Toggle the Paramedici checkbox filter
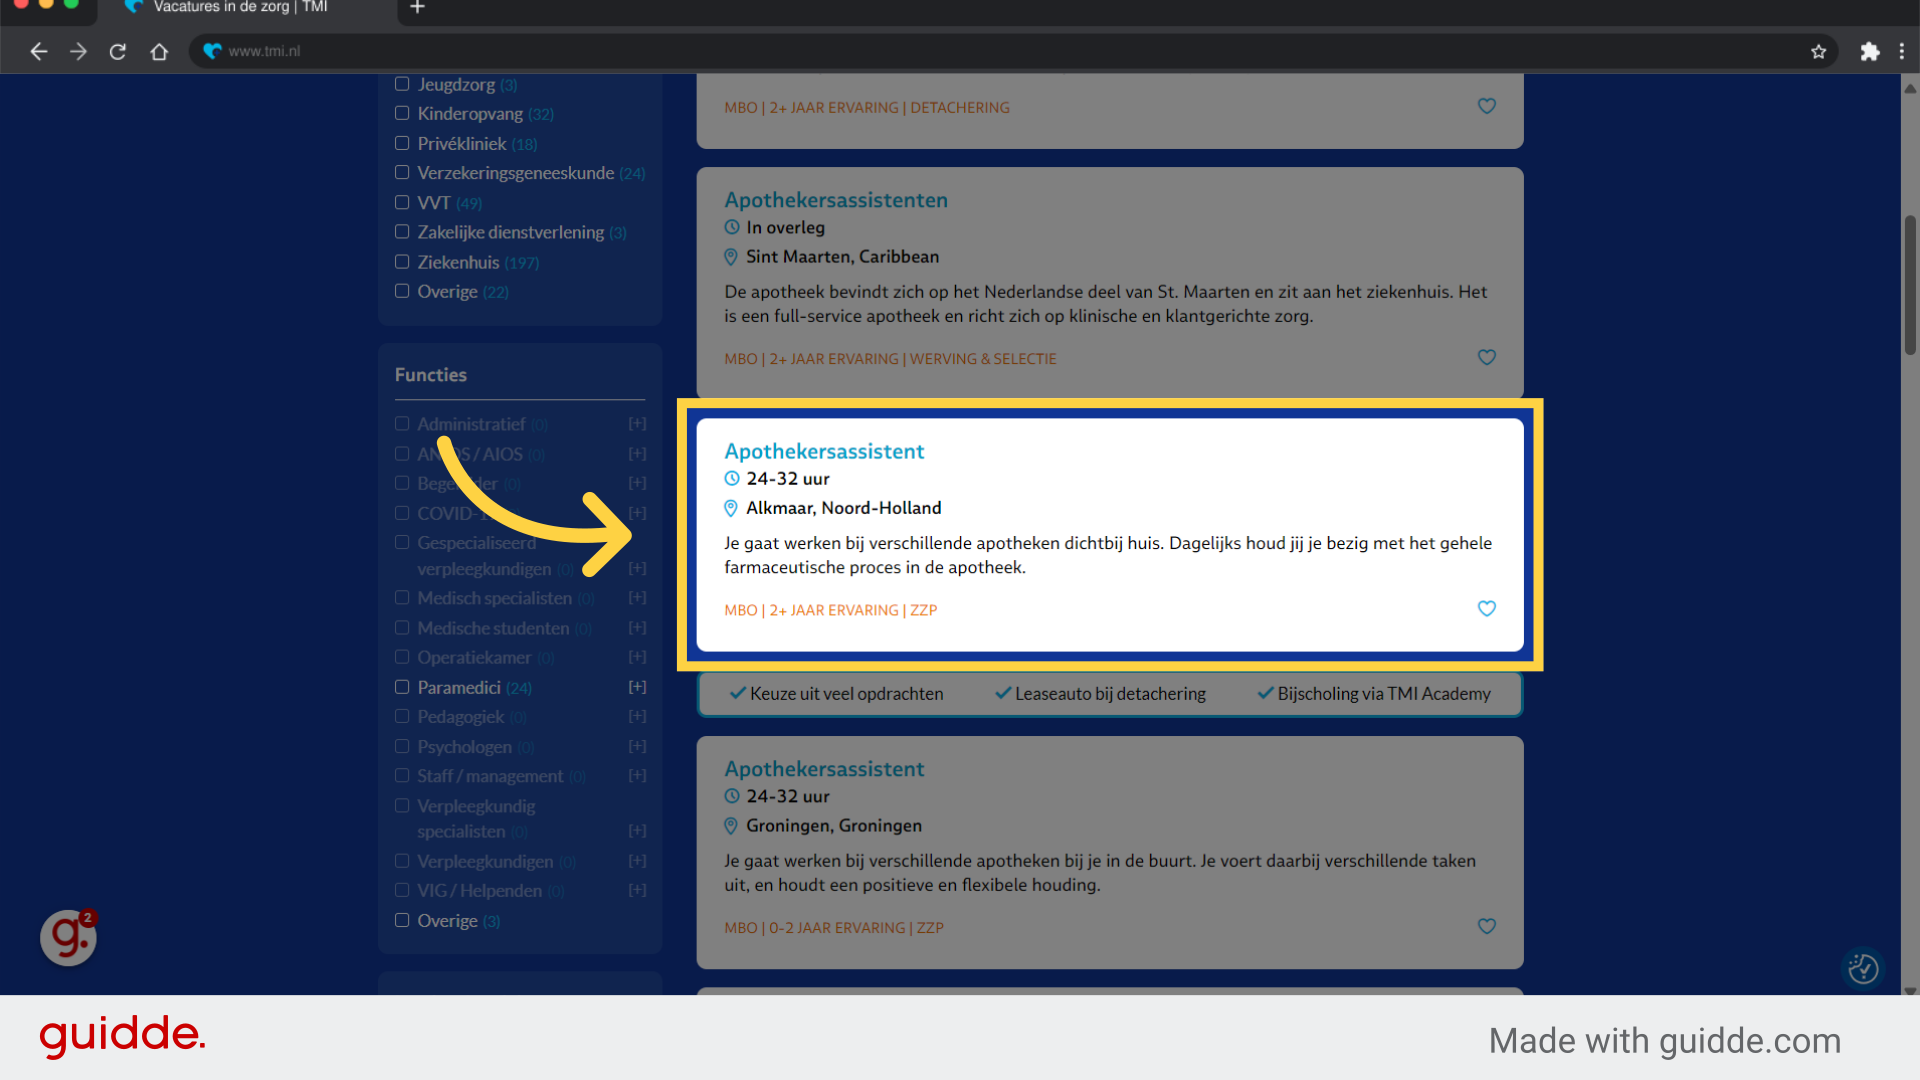The width and height of the screenshot is (1920, 1080). pyautogui.click(x=402, y=686)
